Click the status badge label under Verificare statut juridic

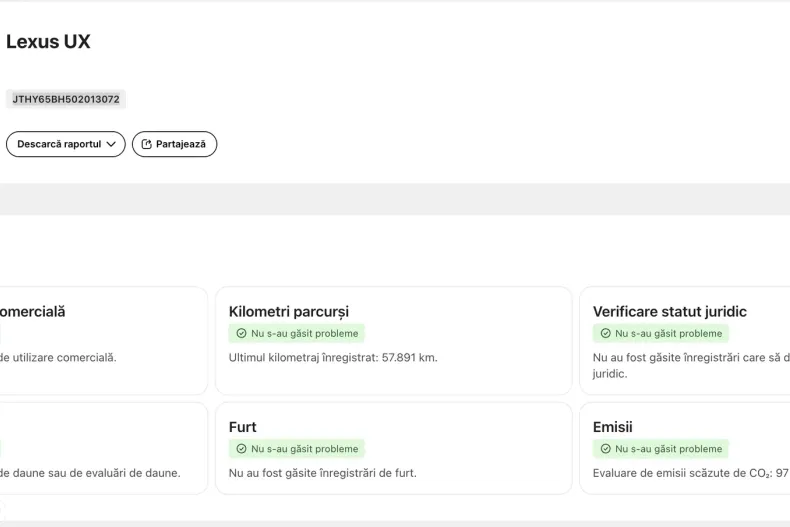[668, 334]
